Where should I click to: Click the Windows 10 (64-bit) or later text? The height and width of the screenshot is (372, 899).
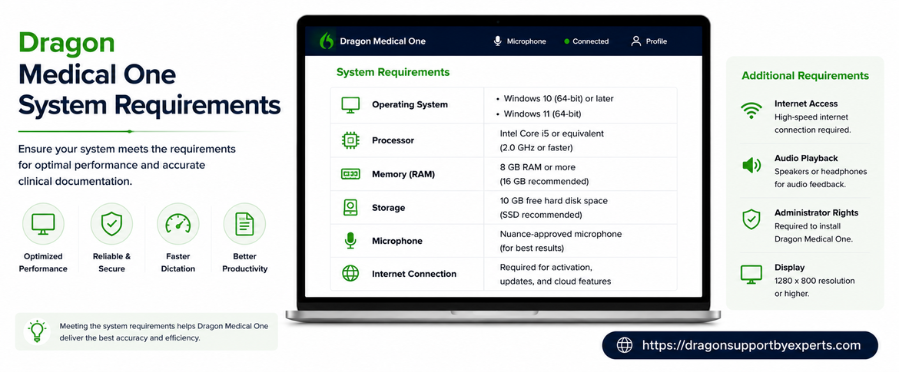pos(558,99)
